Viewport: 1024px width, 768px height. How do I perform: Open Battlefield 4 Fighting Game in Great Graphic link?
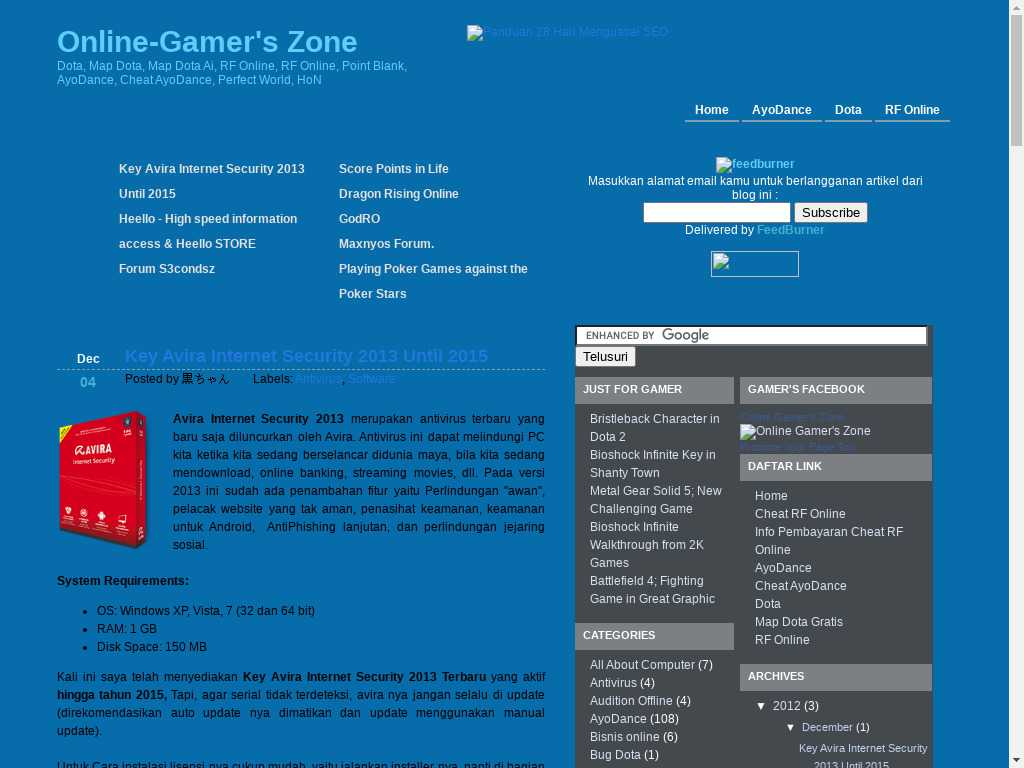652,590
